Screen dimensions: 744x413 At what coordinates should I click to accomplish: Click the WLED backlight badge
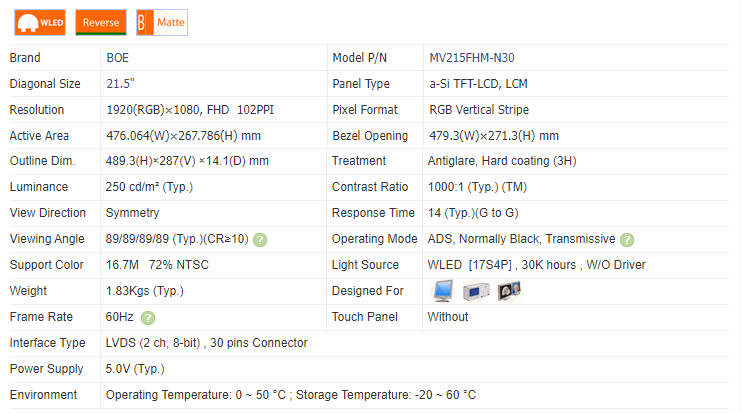click(x=40, y=22)
